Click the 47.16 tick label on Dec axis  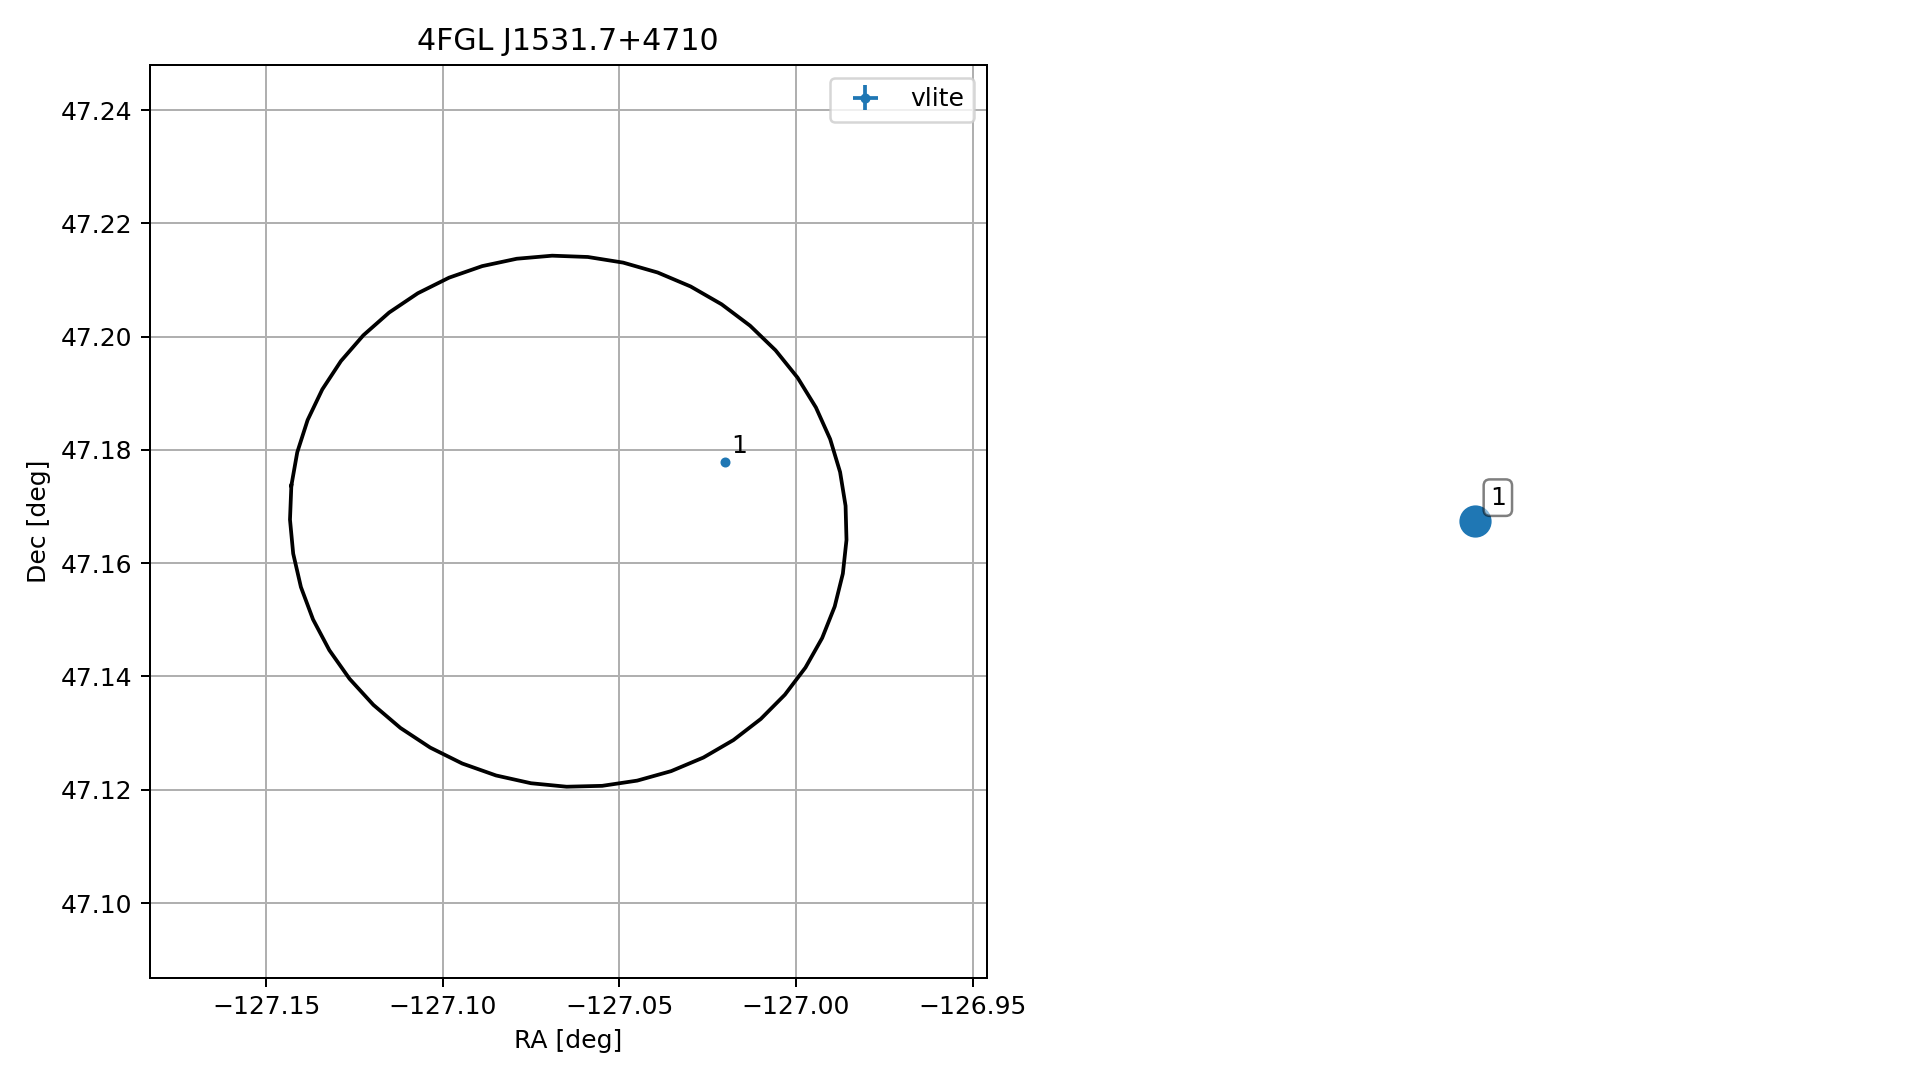click(x=96, y=564)
